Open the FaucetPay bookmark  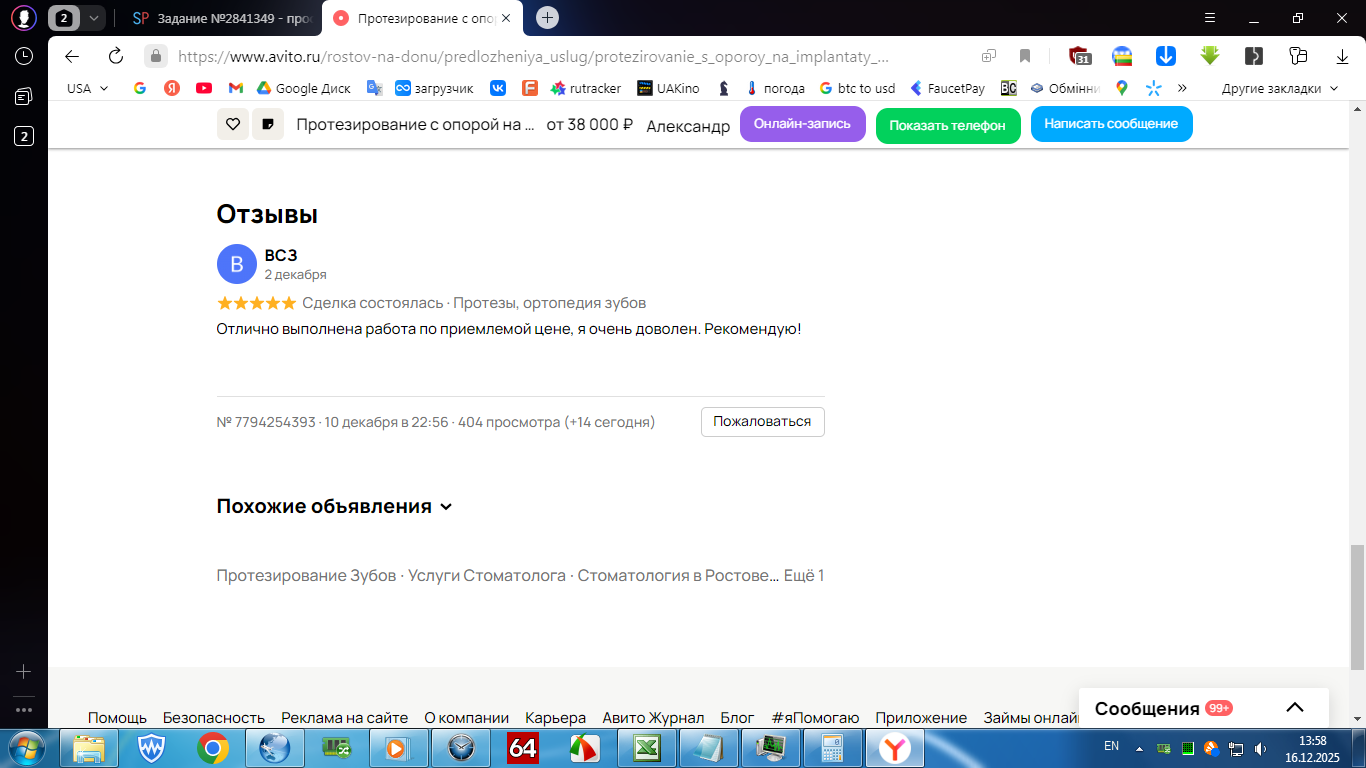point(947,88)
